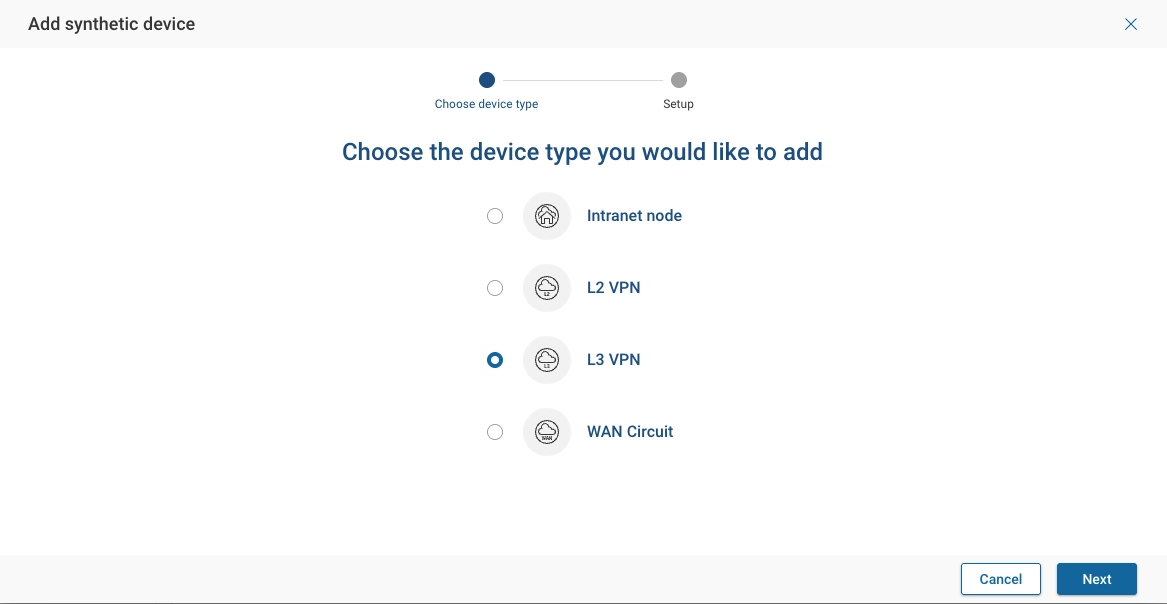This screenshot has width=1167, height=604.
Task: Click the Cancel button
Action: 1000,579
